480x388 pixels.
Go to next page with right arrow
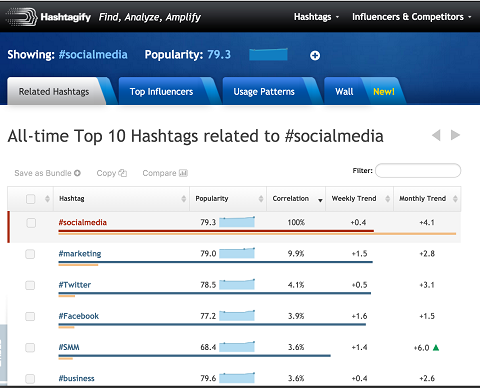pos(455,135)
